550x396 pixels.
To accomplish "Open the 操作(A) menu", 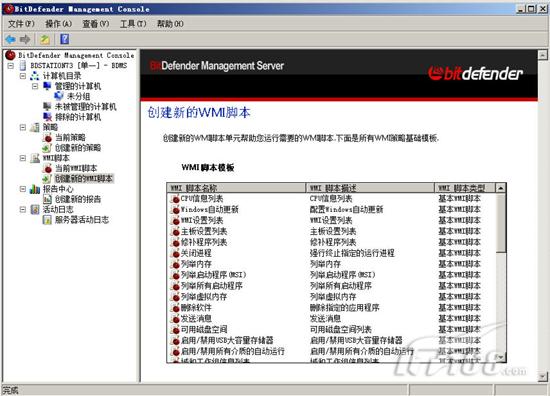I will pos(59,24).
